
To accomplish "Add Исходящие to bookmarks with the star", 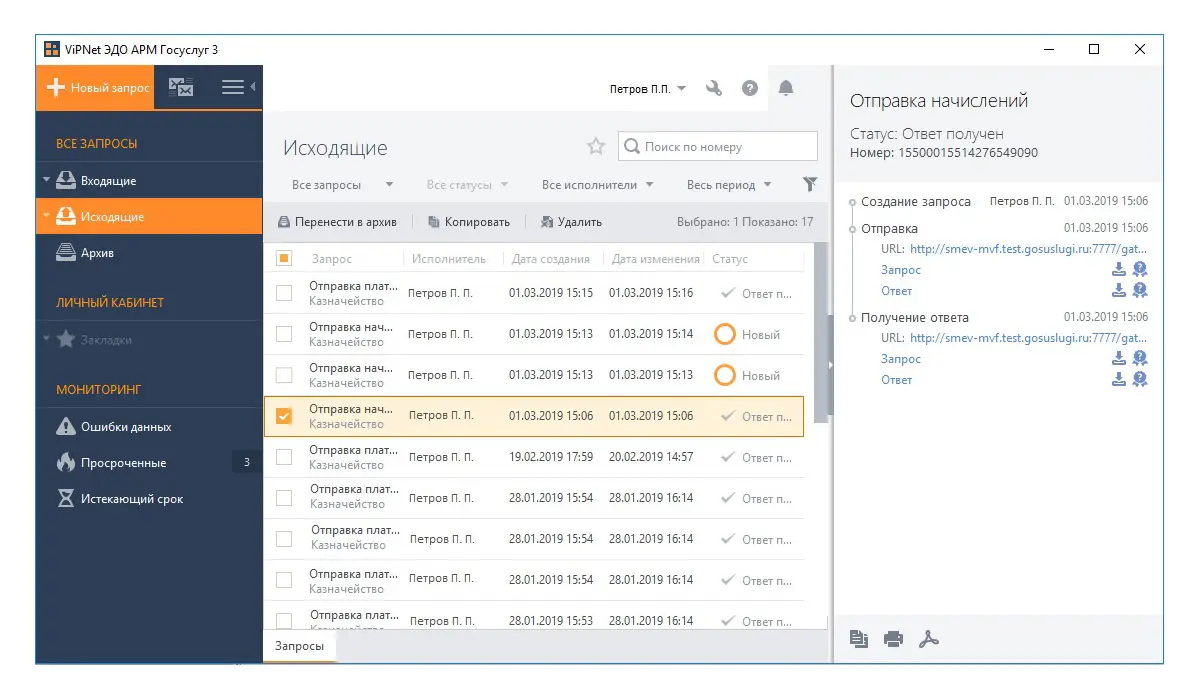I will (x=596, y=147).
